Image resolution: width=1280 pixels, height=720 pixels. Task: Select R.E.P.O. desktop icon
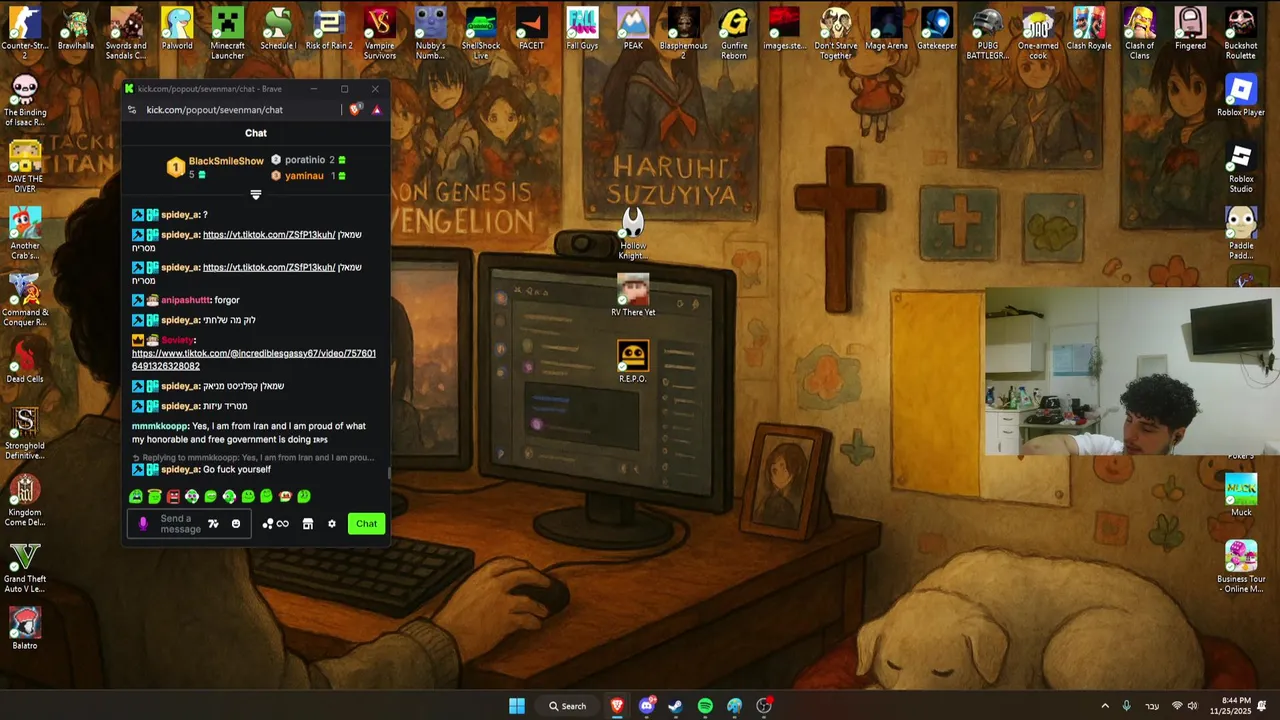click(x=633, y=362)
